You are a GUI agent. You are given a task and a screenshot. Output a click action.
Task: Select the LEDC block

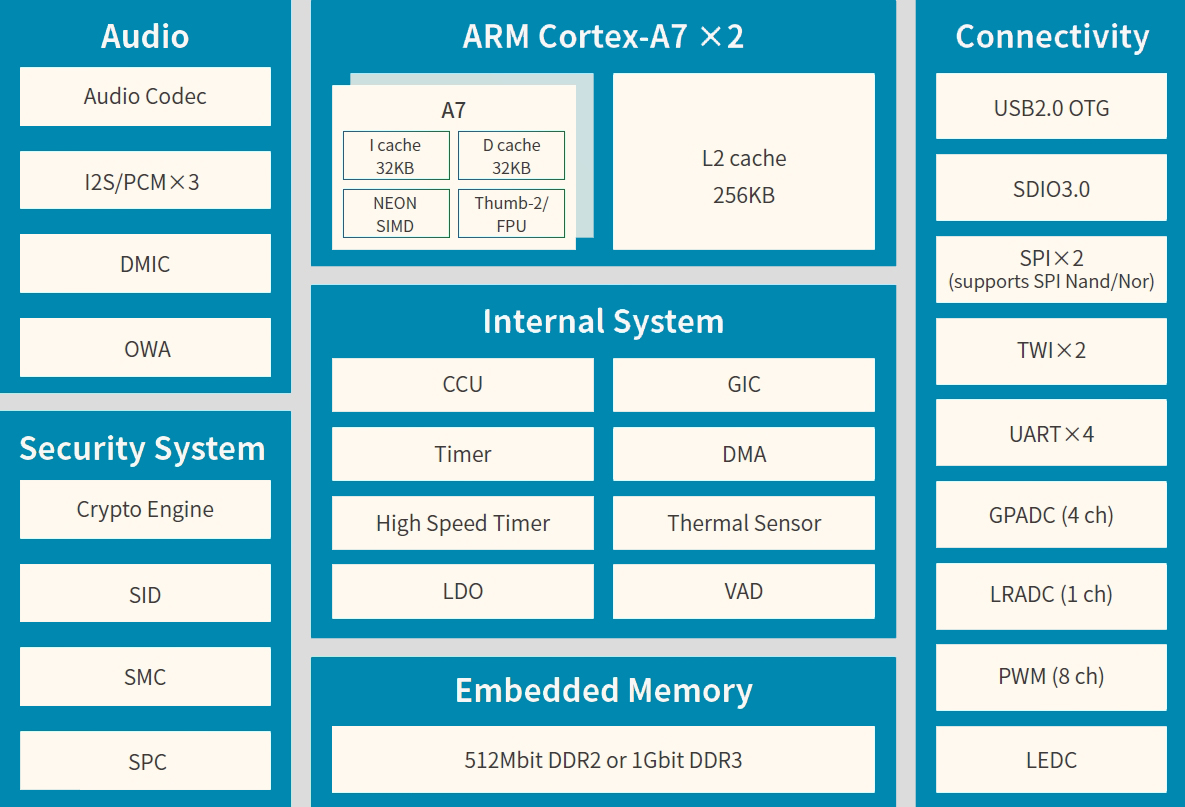1051,760
